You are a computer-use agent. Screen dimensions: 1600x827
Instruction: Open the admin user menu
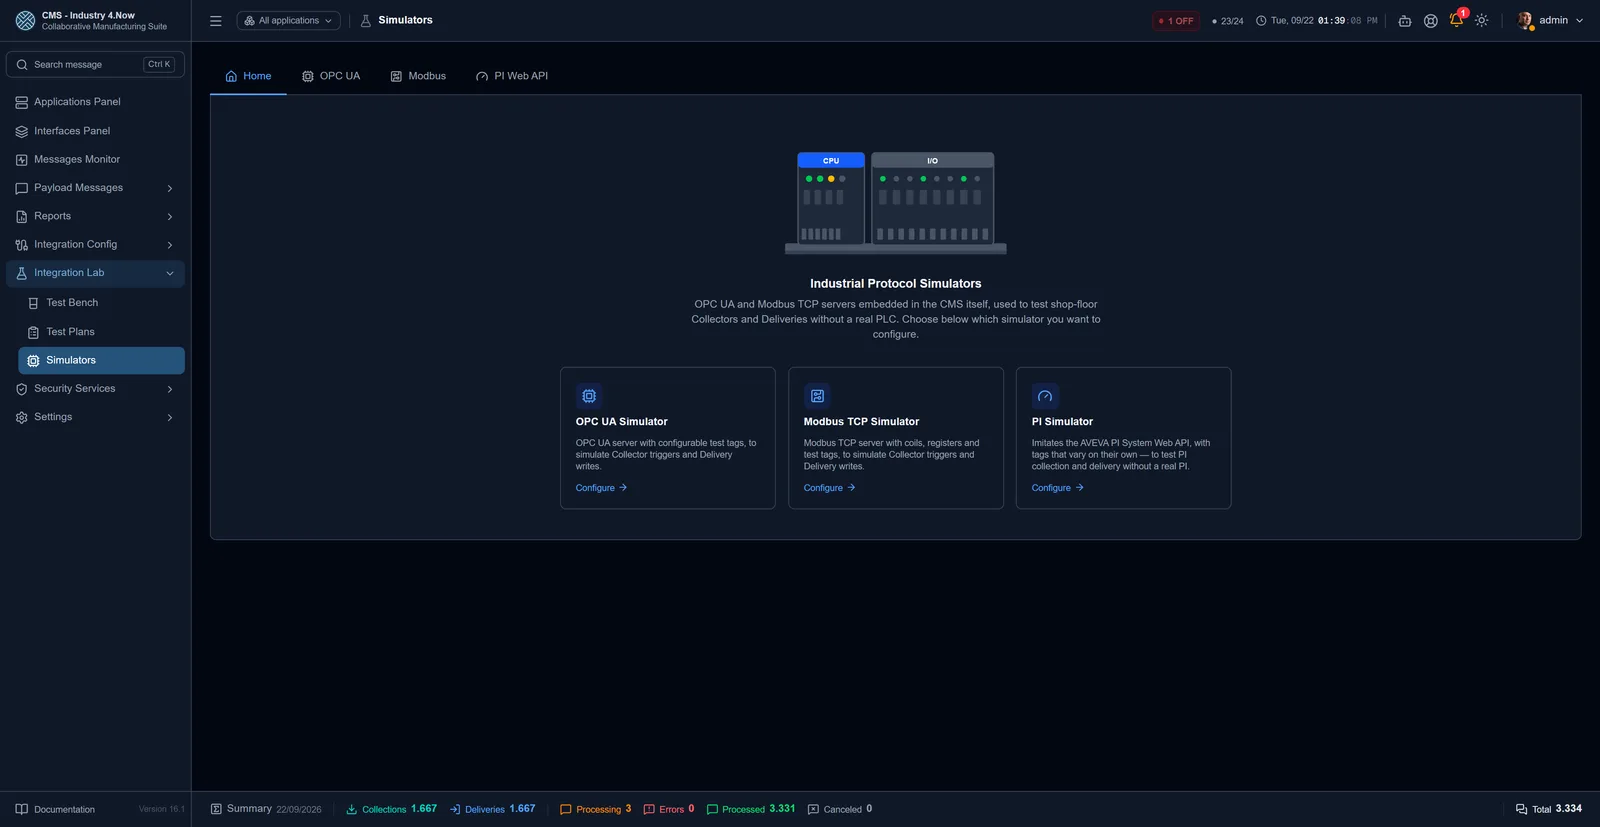pyautogui.click(x=1550, y=20)
